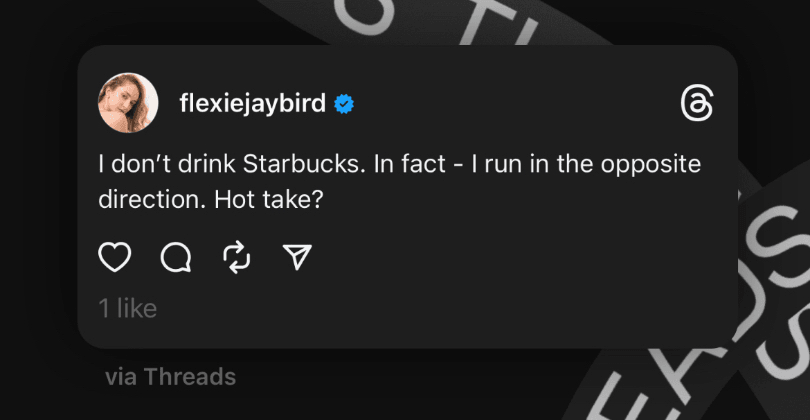The width and height of the screenshot is (810, 420).
Task: Repost the post using the arrows icon
Action: (236, 258)
